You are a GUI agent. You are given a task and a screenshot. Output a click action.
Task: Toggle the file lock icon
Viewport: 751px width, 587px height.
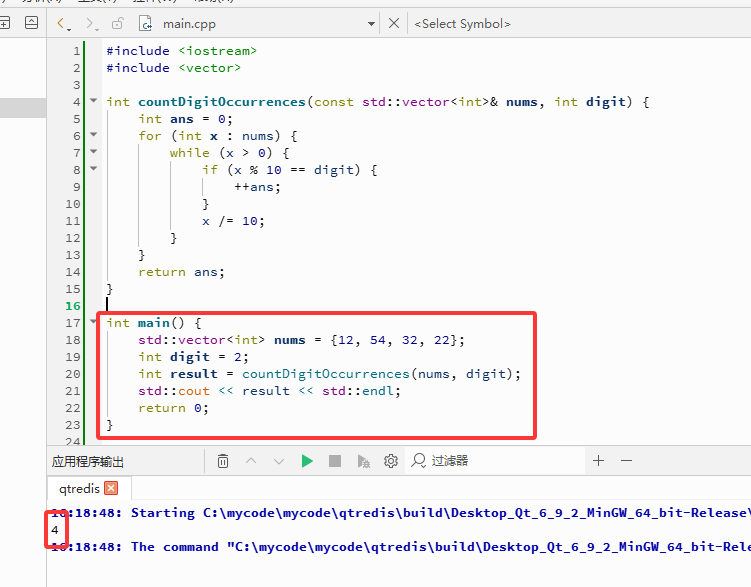click(117, 23)
